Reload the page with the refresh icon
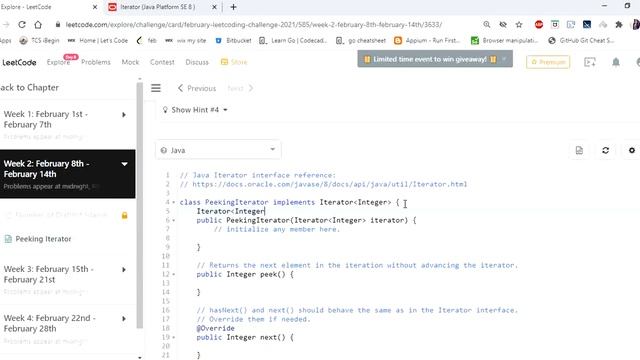Image resolution: width=640 pixels, height=360 pixels. (x=22, y=24)
